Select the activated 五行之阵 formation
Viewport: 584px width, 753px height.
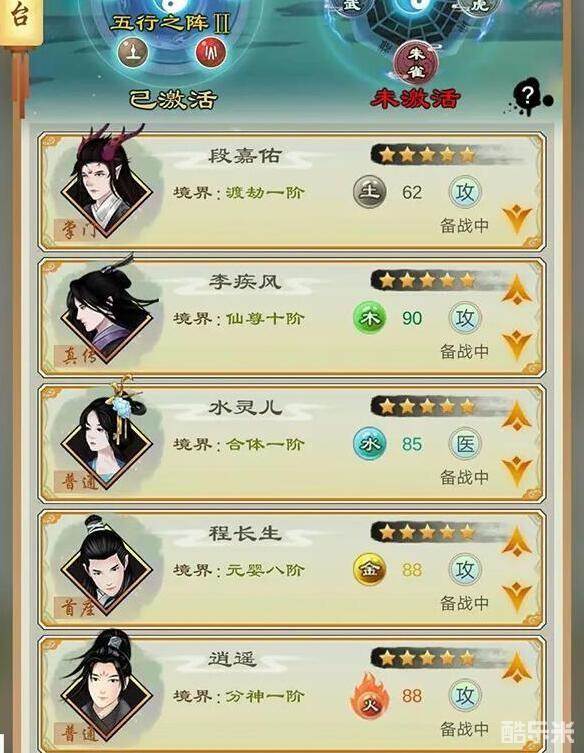(171, 53)
